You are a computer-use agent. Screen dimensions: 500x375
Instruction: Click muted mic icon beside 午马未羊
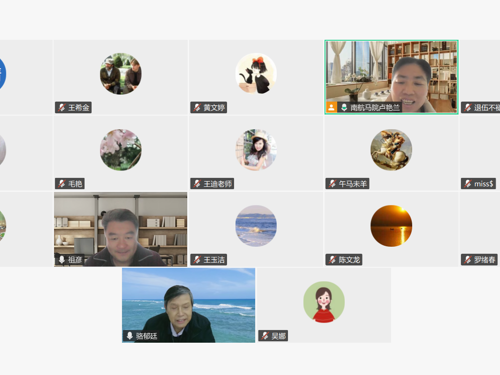pyautogui.click(x=332, y=183)
